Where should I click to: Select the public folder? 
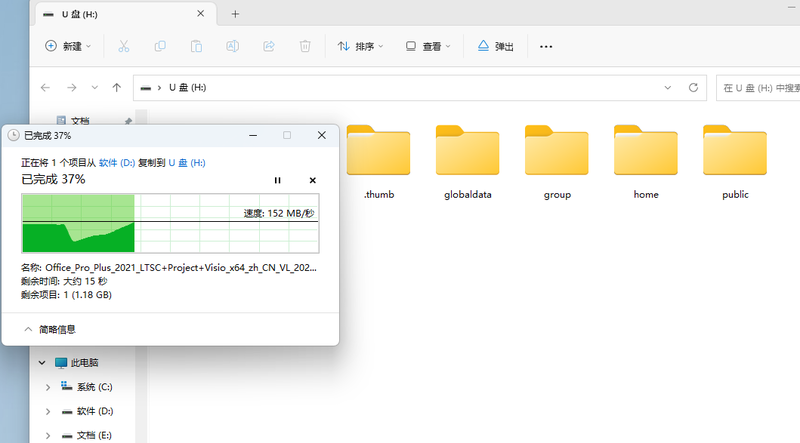pyautogui.click(x=735, y=162)
